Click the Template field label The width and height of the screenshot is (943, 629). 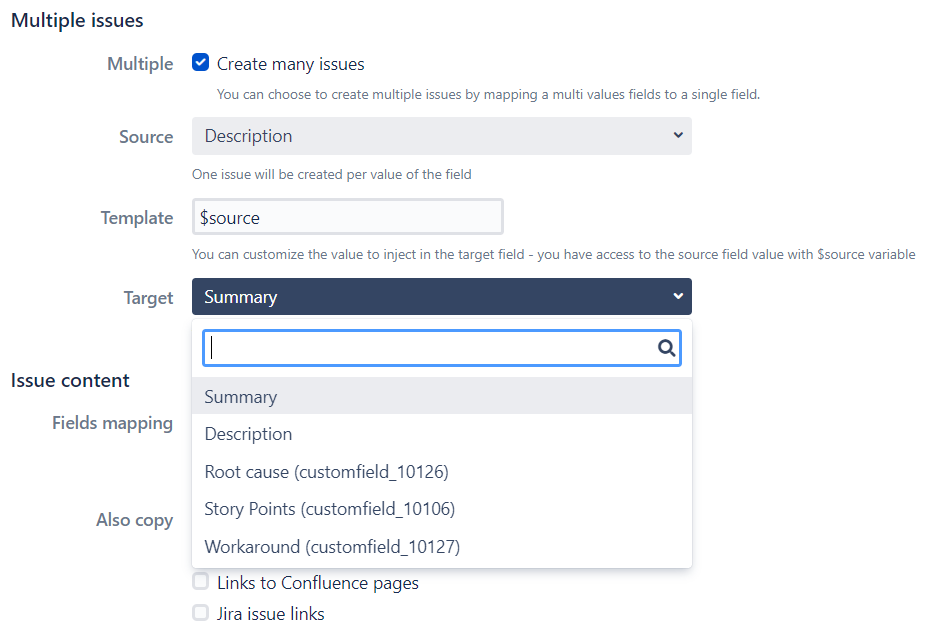coord(137,218)
